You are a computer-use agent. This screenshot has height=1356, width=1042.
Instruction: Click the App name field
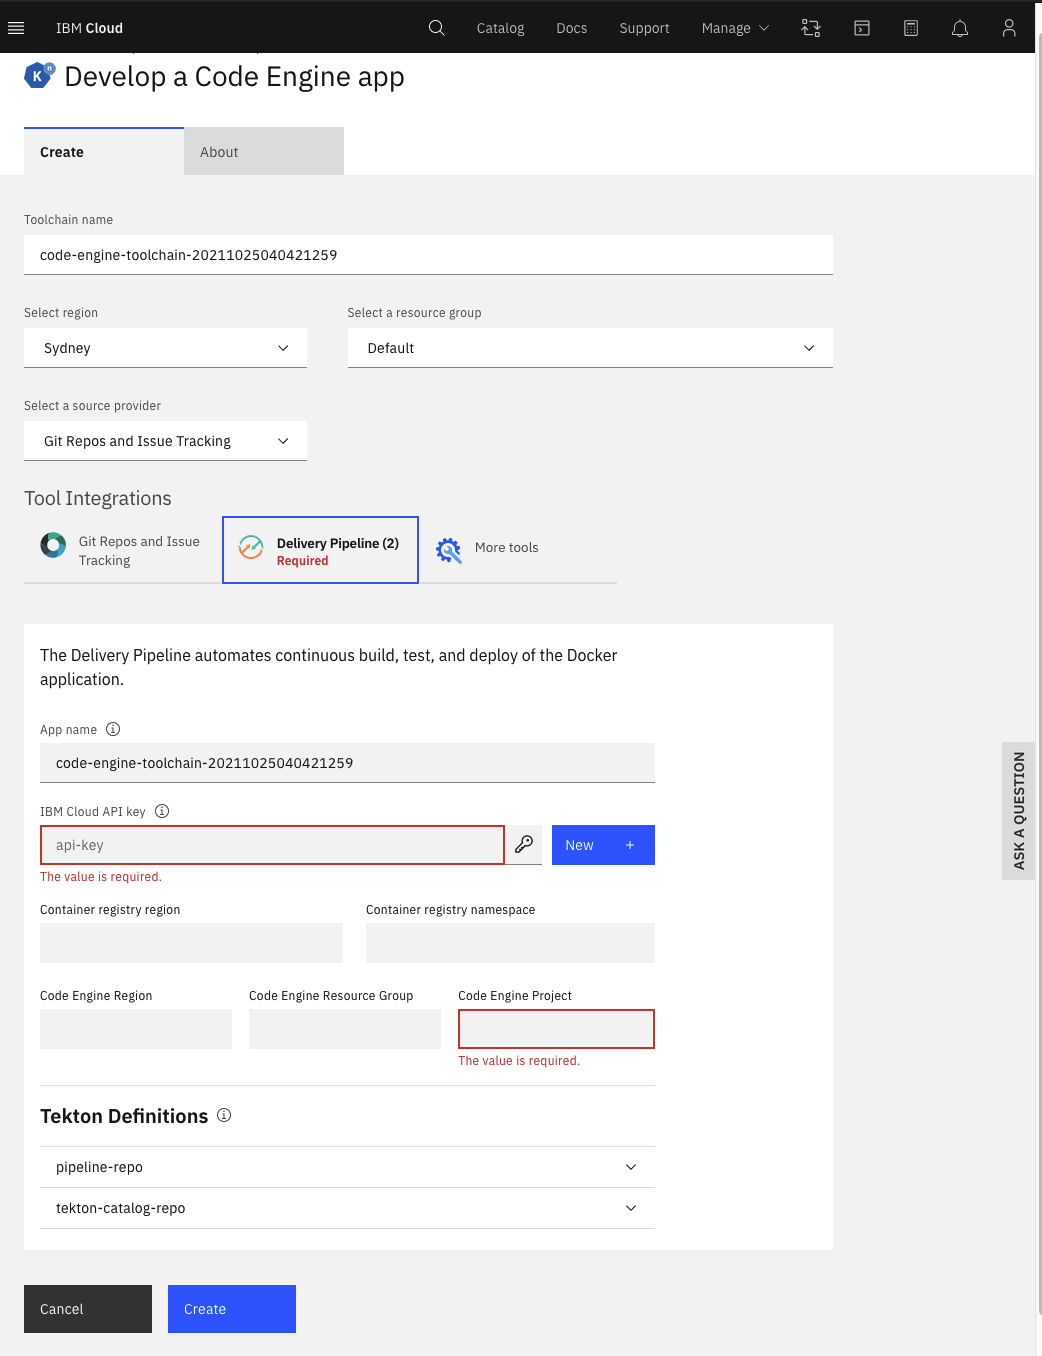pyautogui.click(x=347, y=763)
